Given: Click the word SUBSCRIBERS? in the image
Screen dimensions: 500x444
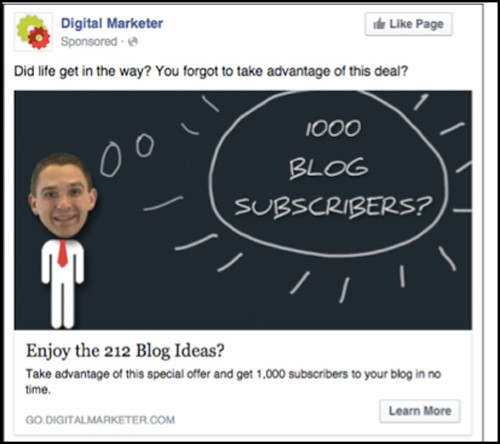Looking at the screenshot, I should tap(333, 207).
